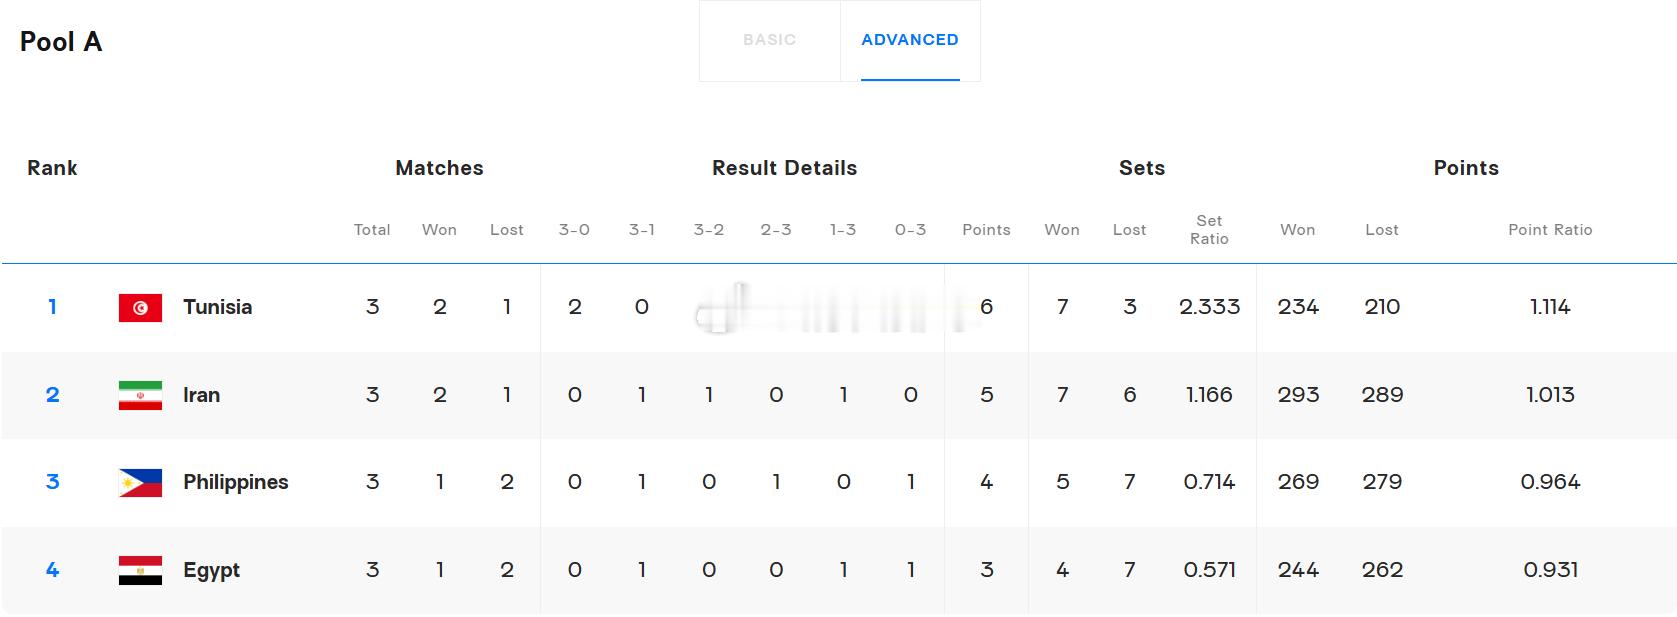
Task: Click rank number 3
Action: (52, 482)
